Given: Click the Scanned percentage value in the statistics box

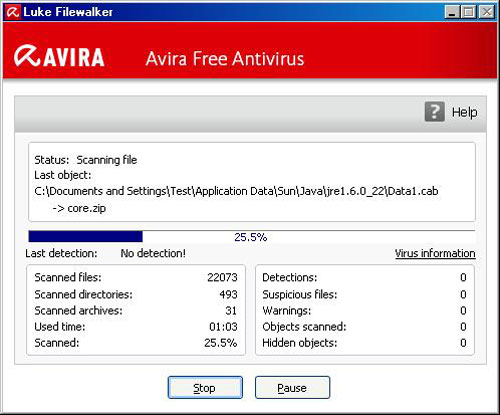Looking at the screenshot, I should coord(221,343).
